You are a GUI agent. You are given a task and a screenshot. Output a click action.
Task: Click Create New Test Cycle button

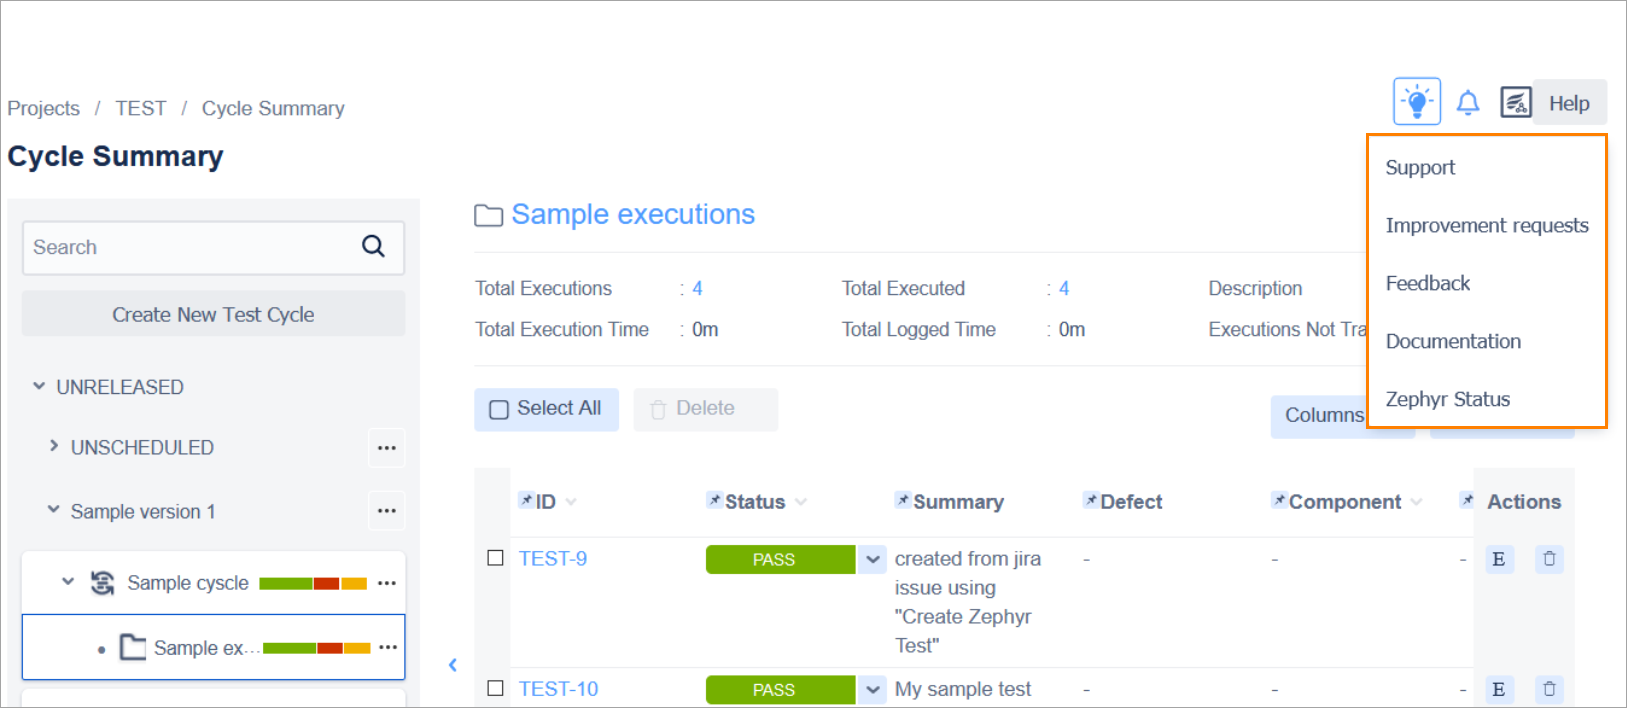pyautogui.click(x=213, y=314)
